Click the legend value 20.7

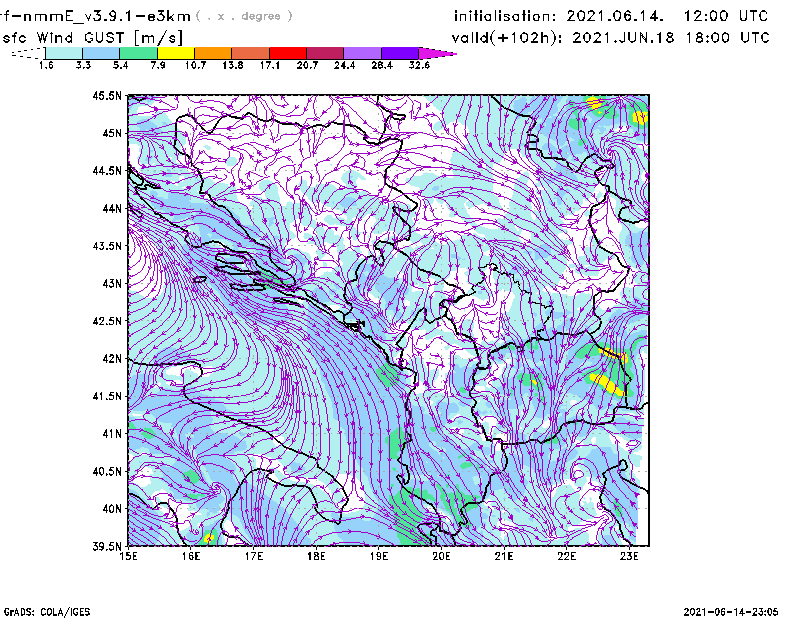point(307,65)
